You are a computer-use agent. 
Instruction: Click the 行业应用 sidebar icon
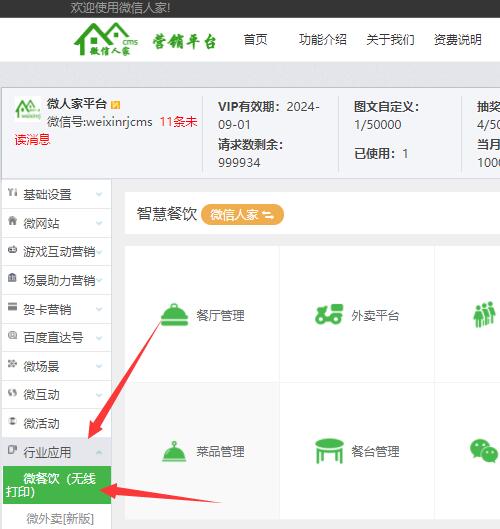[12, 450]
